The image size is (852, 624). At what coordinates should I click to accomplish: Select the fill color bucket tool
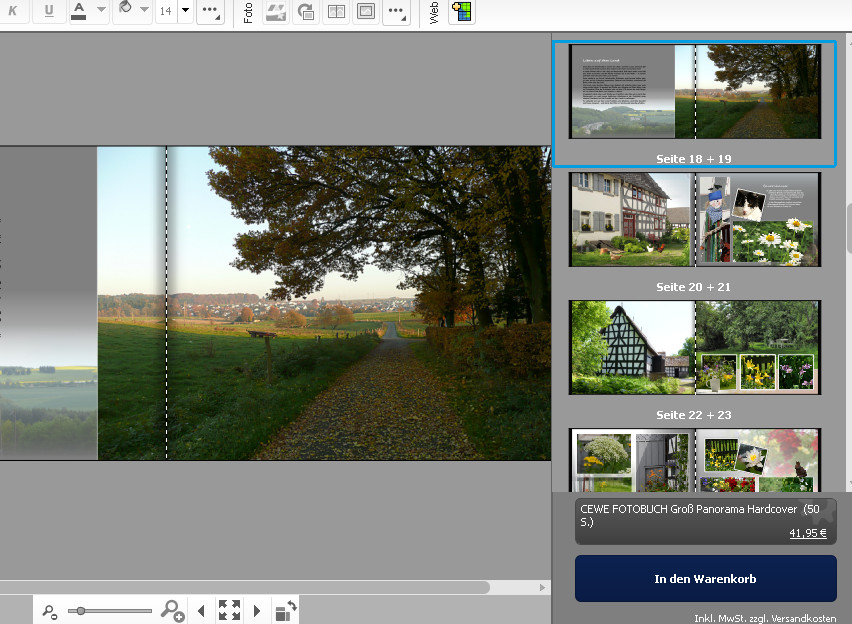pyautogui.click(x=125, y=9)
